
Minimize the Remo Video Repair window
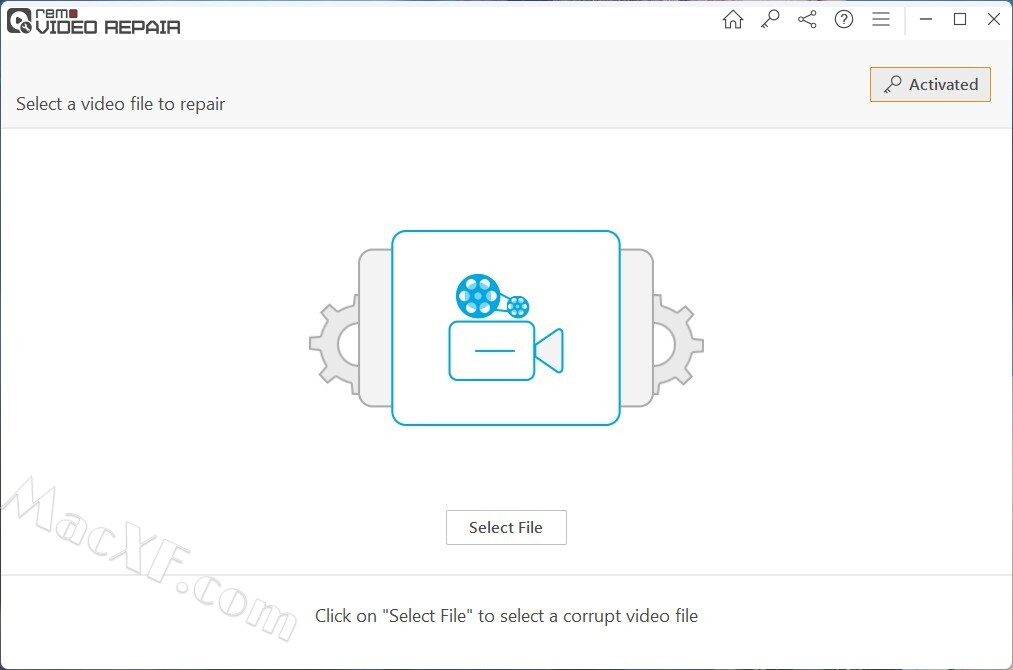(926, 19)
